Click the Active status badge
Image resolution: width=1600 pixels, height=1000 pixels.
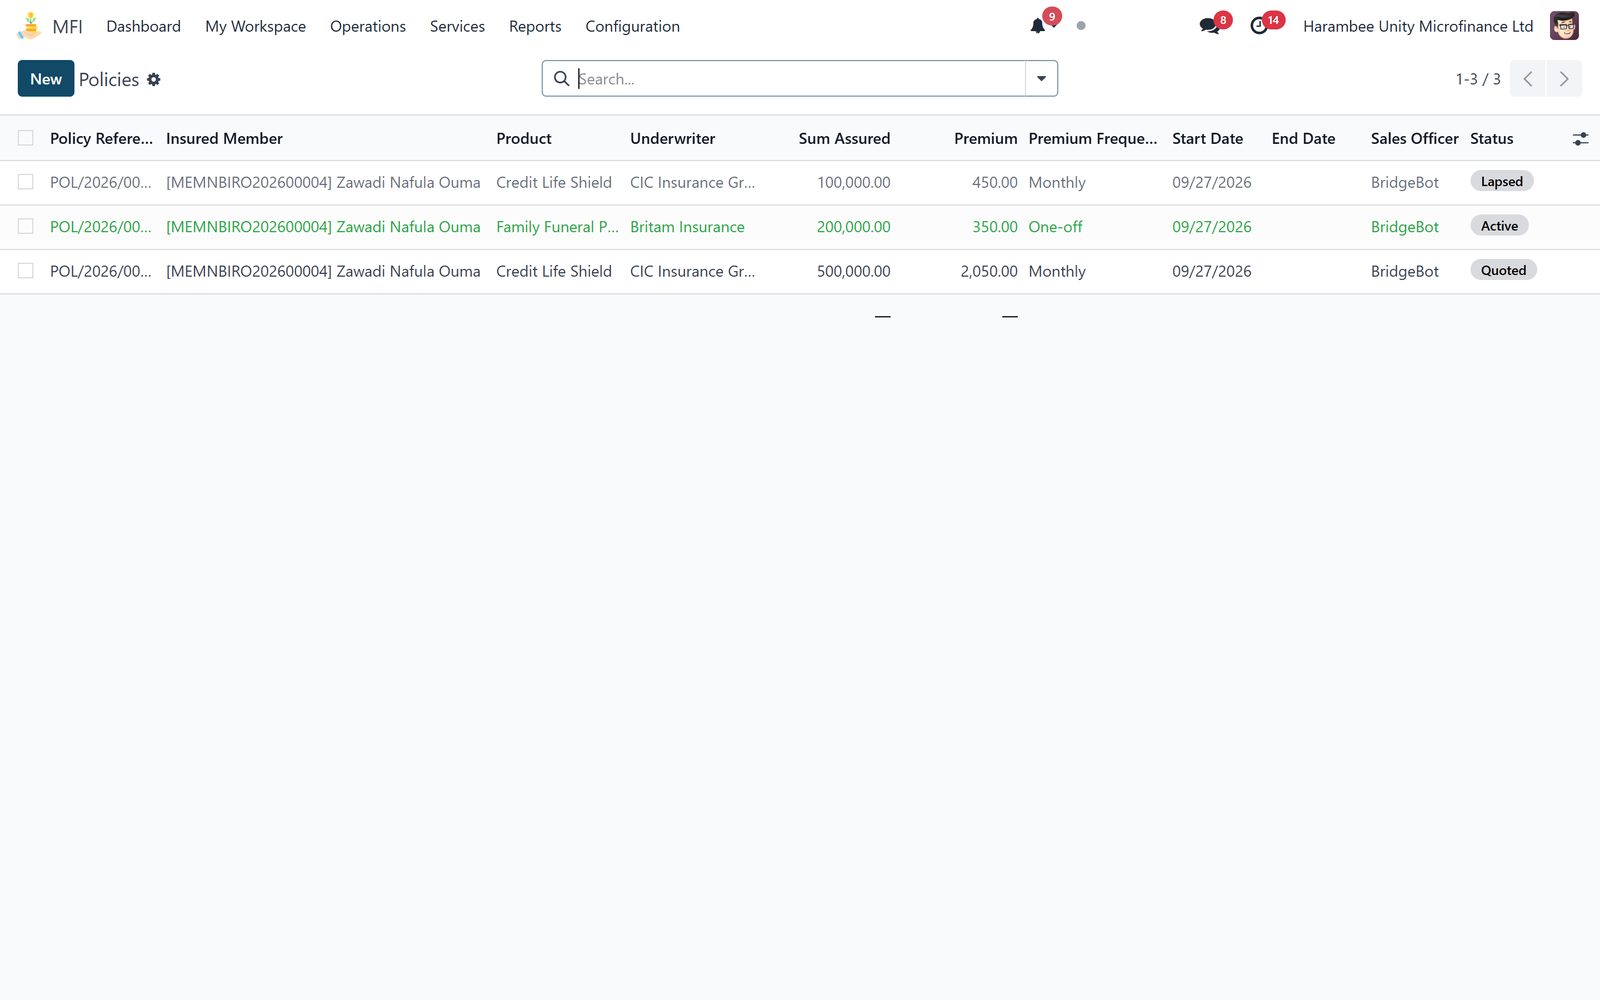[x=1499, y=226]
